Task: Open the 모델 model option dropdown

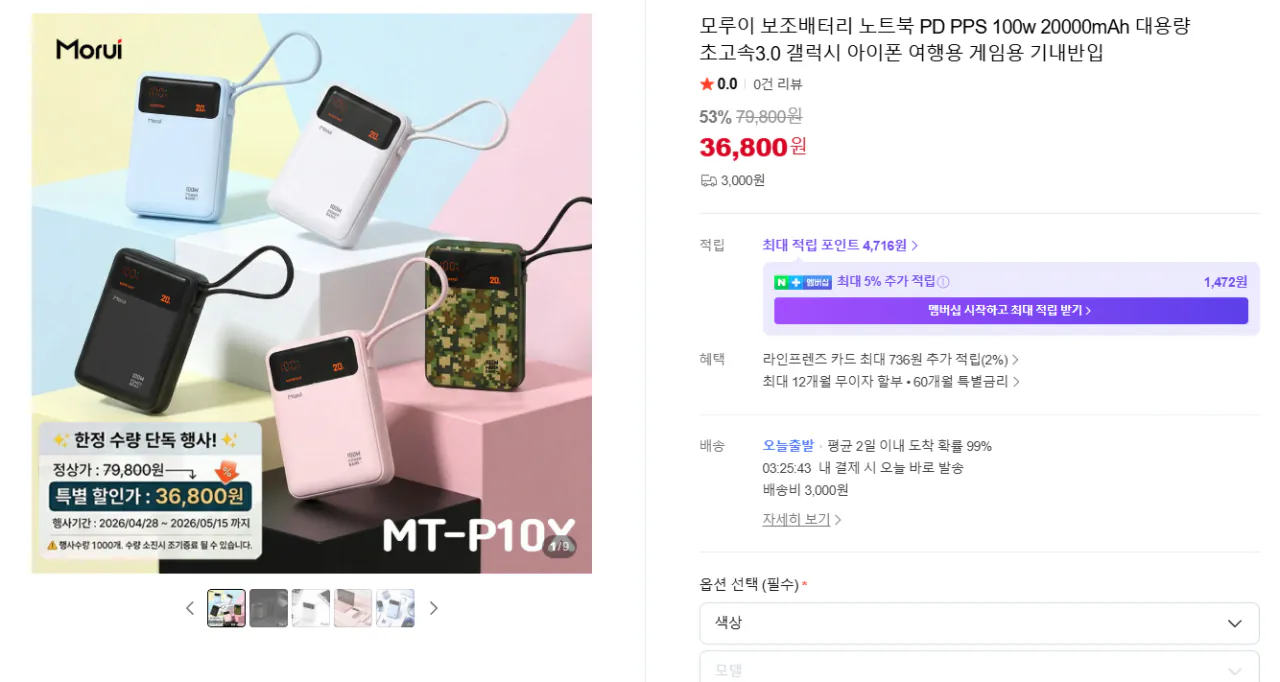Action: pos(978,670)
